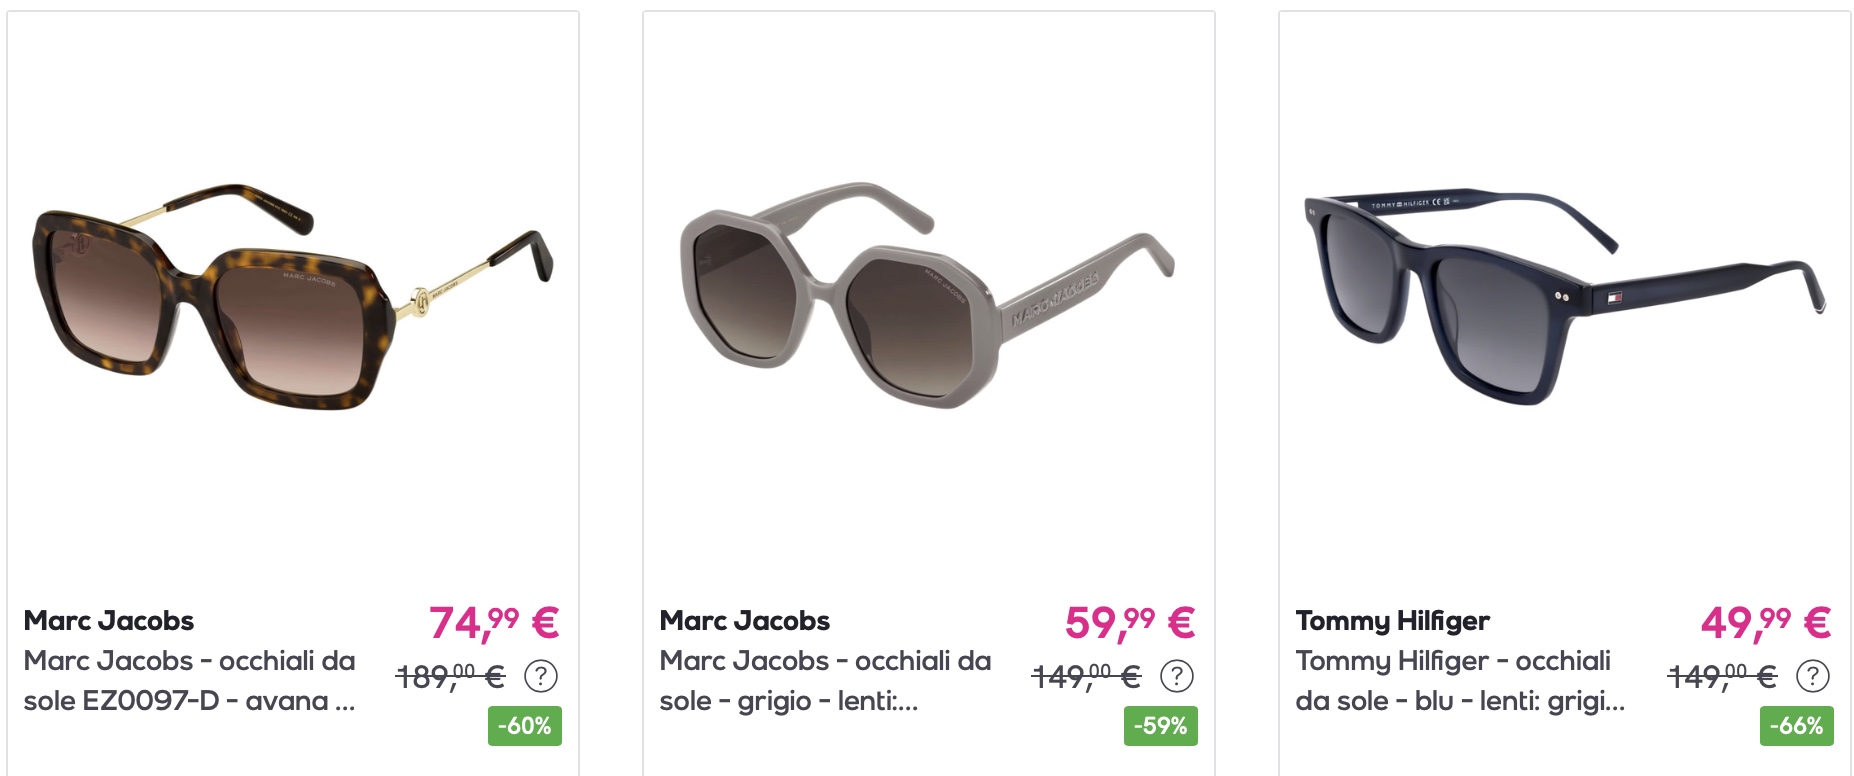Click the -60% discount badge

click(x=525, y=726)
